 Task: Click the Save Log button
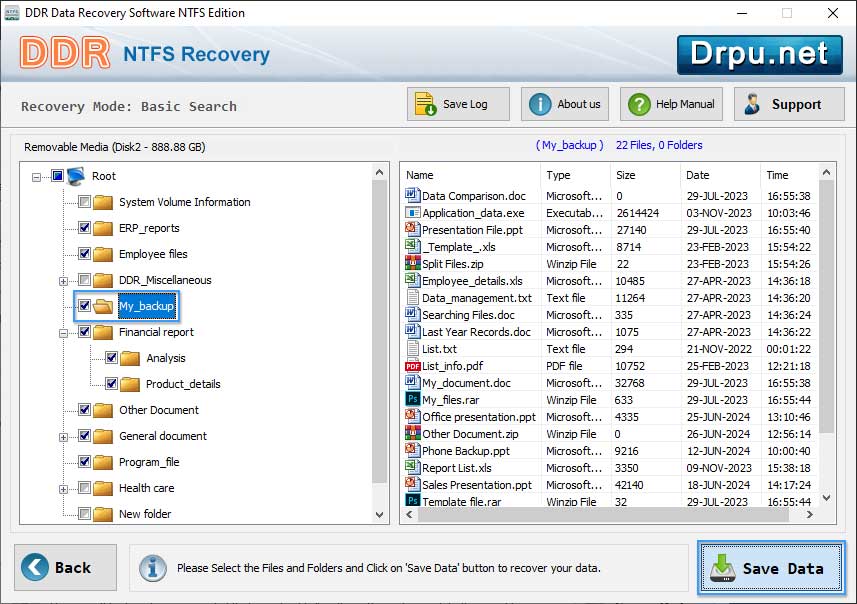458,104
